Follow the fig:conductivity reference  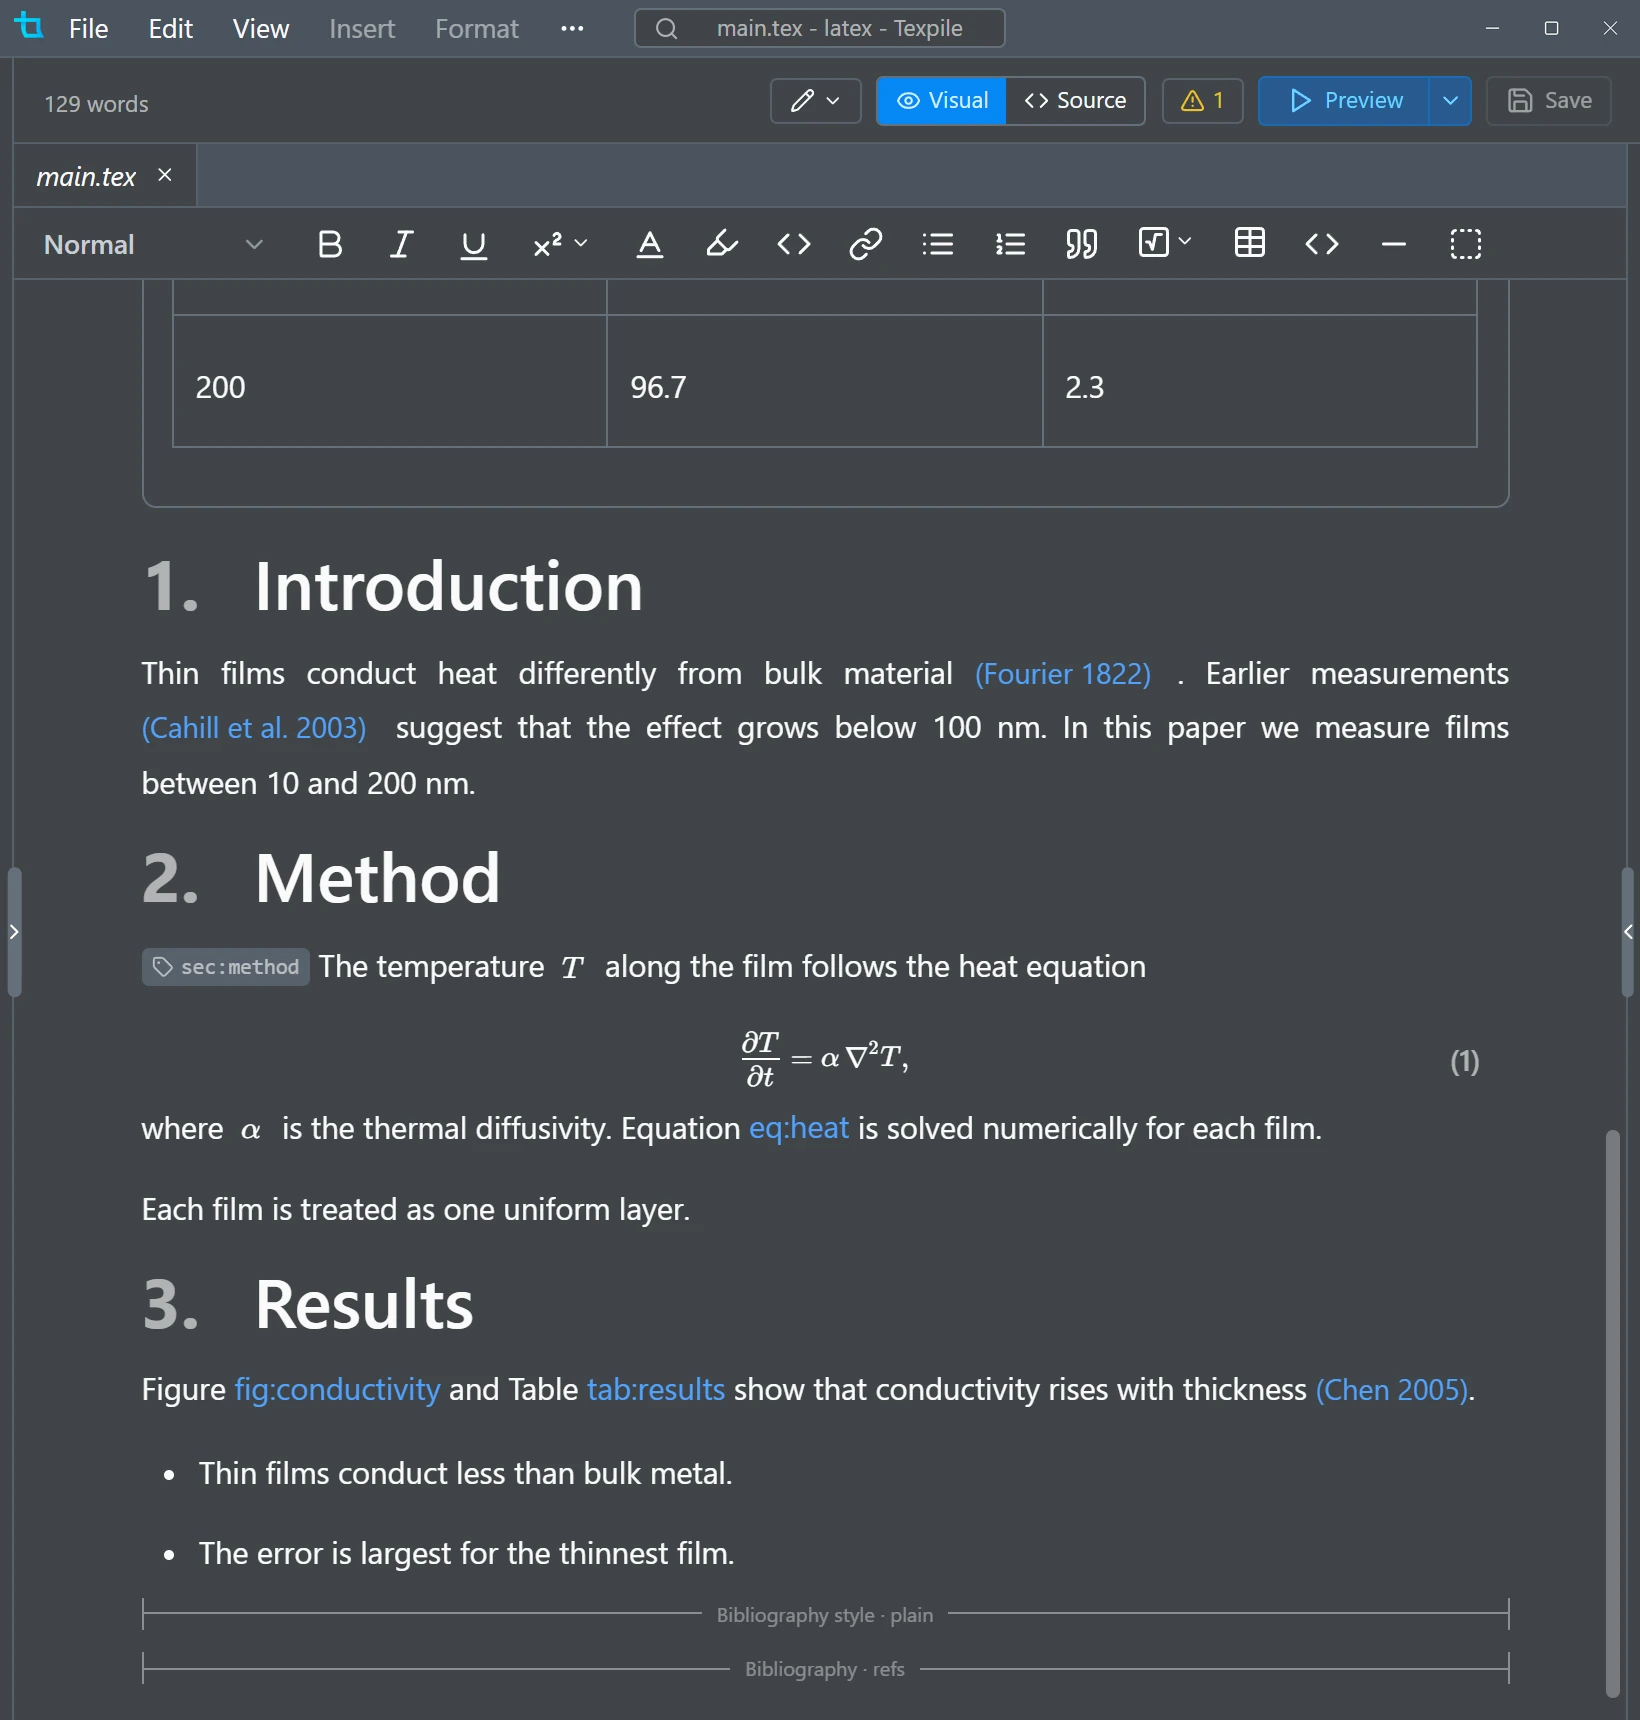pyautogui.click(x=337, y=1390)
